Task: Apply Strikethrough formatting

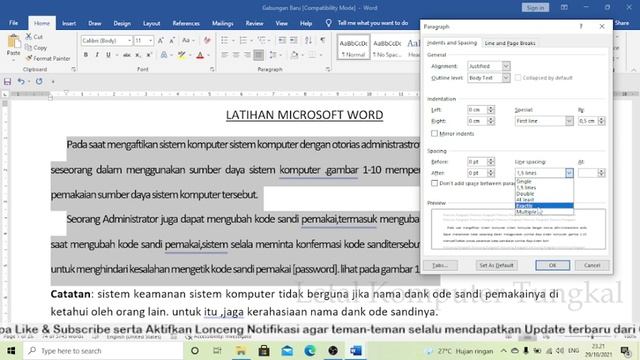Action: tap(127, 55)
